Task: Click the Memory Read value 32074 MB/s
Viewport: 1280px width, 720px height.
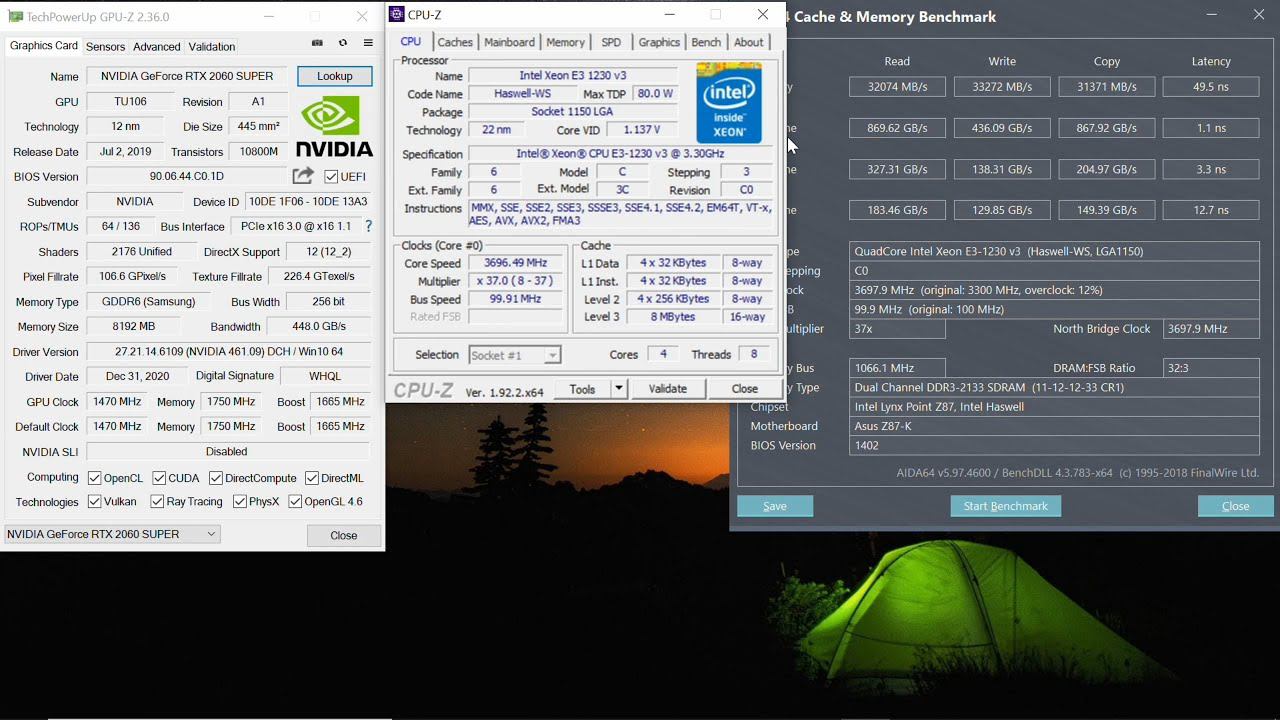Action: [x=897, y=87]
